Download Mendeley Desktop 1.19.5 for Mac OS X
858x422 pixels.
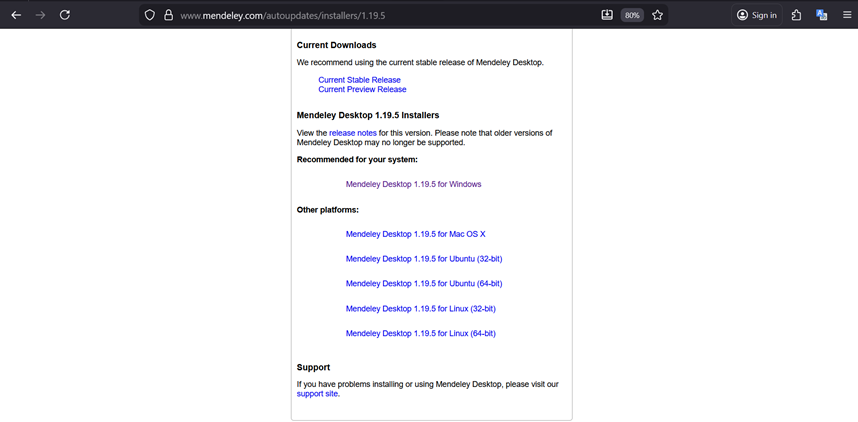point(415,234)
